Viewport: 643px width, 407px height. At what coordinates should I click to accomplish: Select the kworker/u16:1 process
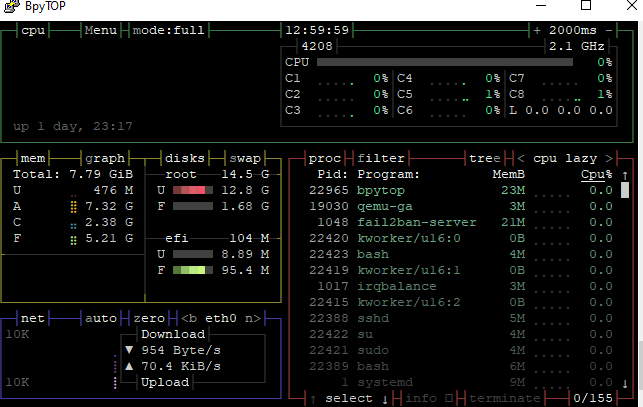coord(461,270)
